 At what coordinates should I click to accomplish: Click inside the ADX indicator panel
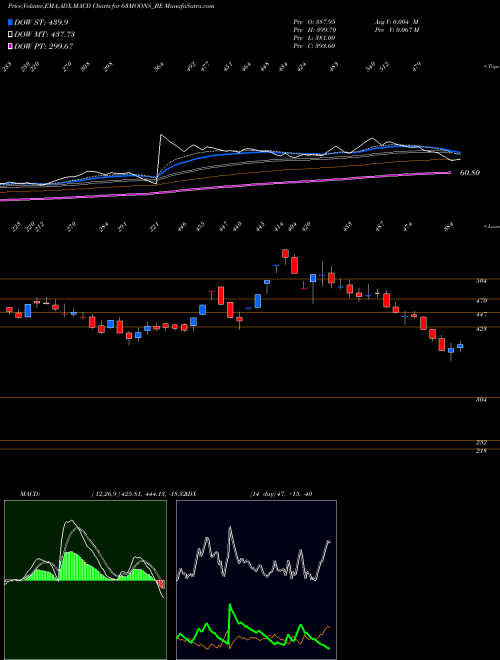256,580
